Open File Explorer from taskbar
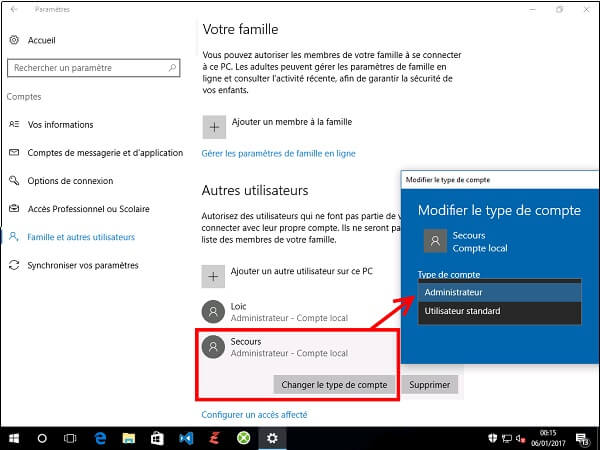Image resolution: width=600 pixels, height=450 pixels. pos(129,439)
